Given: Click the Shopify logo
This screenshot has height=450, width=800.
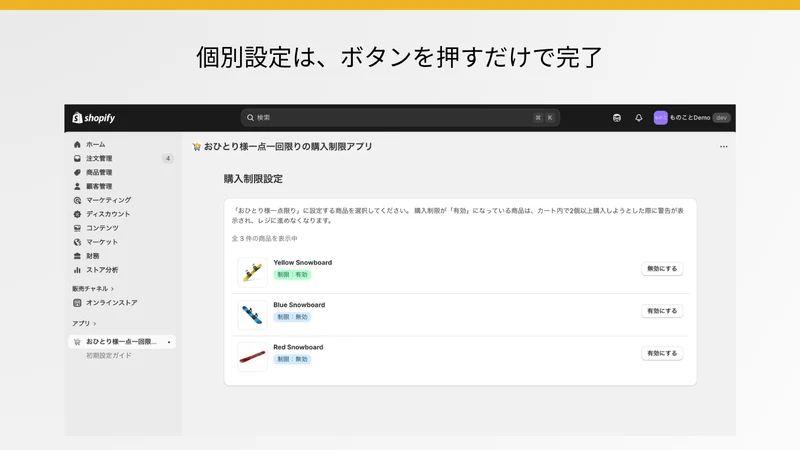Looking at the screenshot, I should 94,118.
